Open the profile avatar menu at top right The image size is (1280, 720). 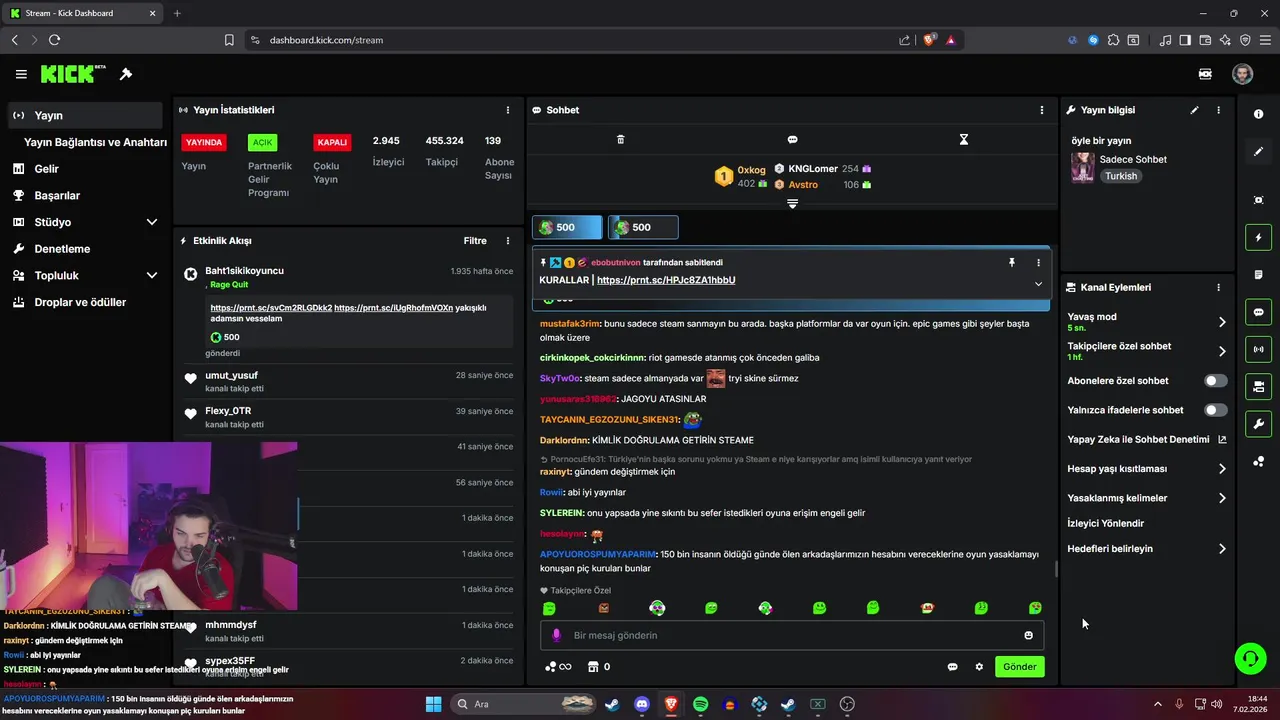pos(1242,74)
